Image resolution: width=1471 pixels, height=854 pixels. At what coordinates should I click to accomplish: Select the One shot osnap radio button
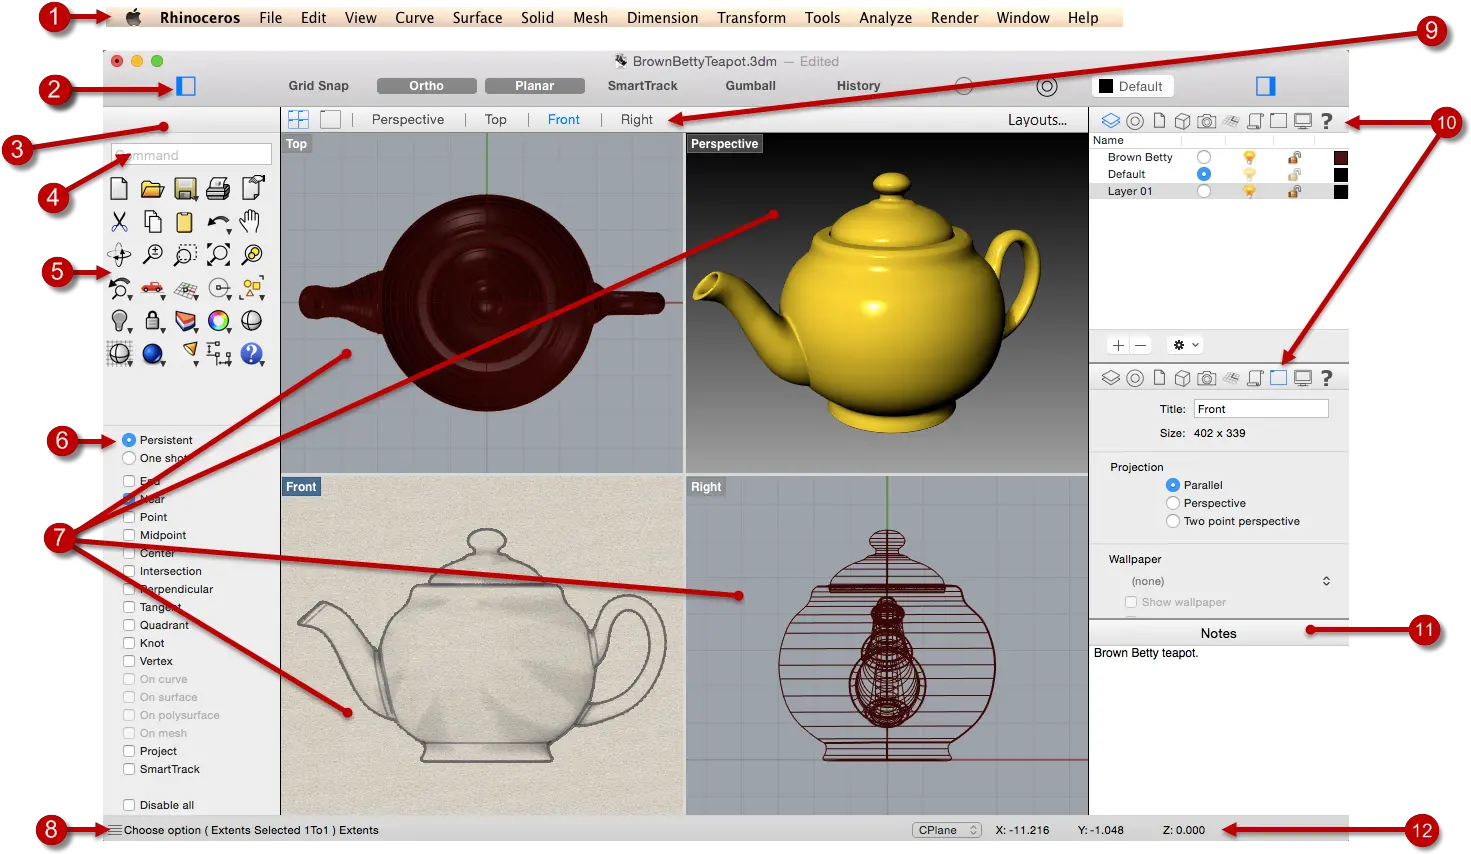[129, 458]
